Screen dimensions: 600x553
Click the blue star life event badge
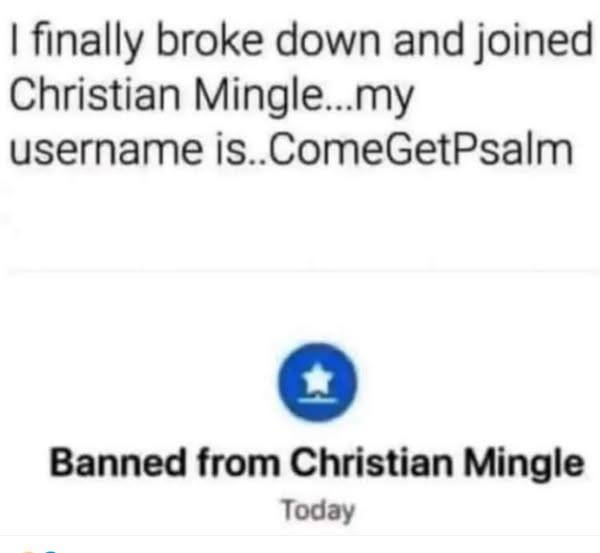tap(317, 382)
